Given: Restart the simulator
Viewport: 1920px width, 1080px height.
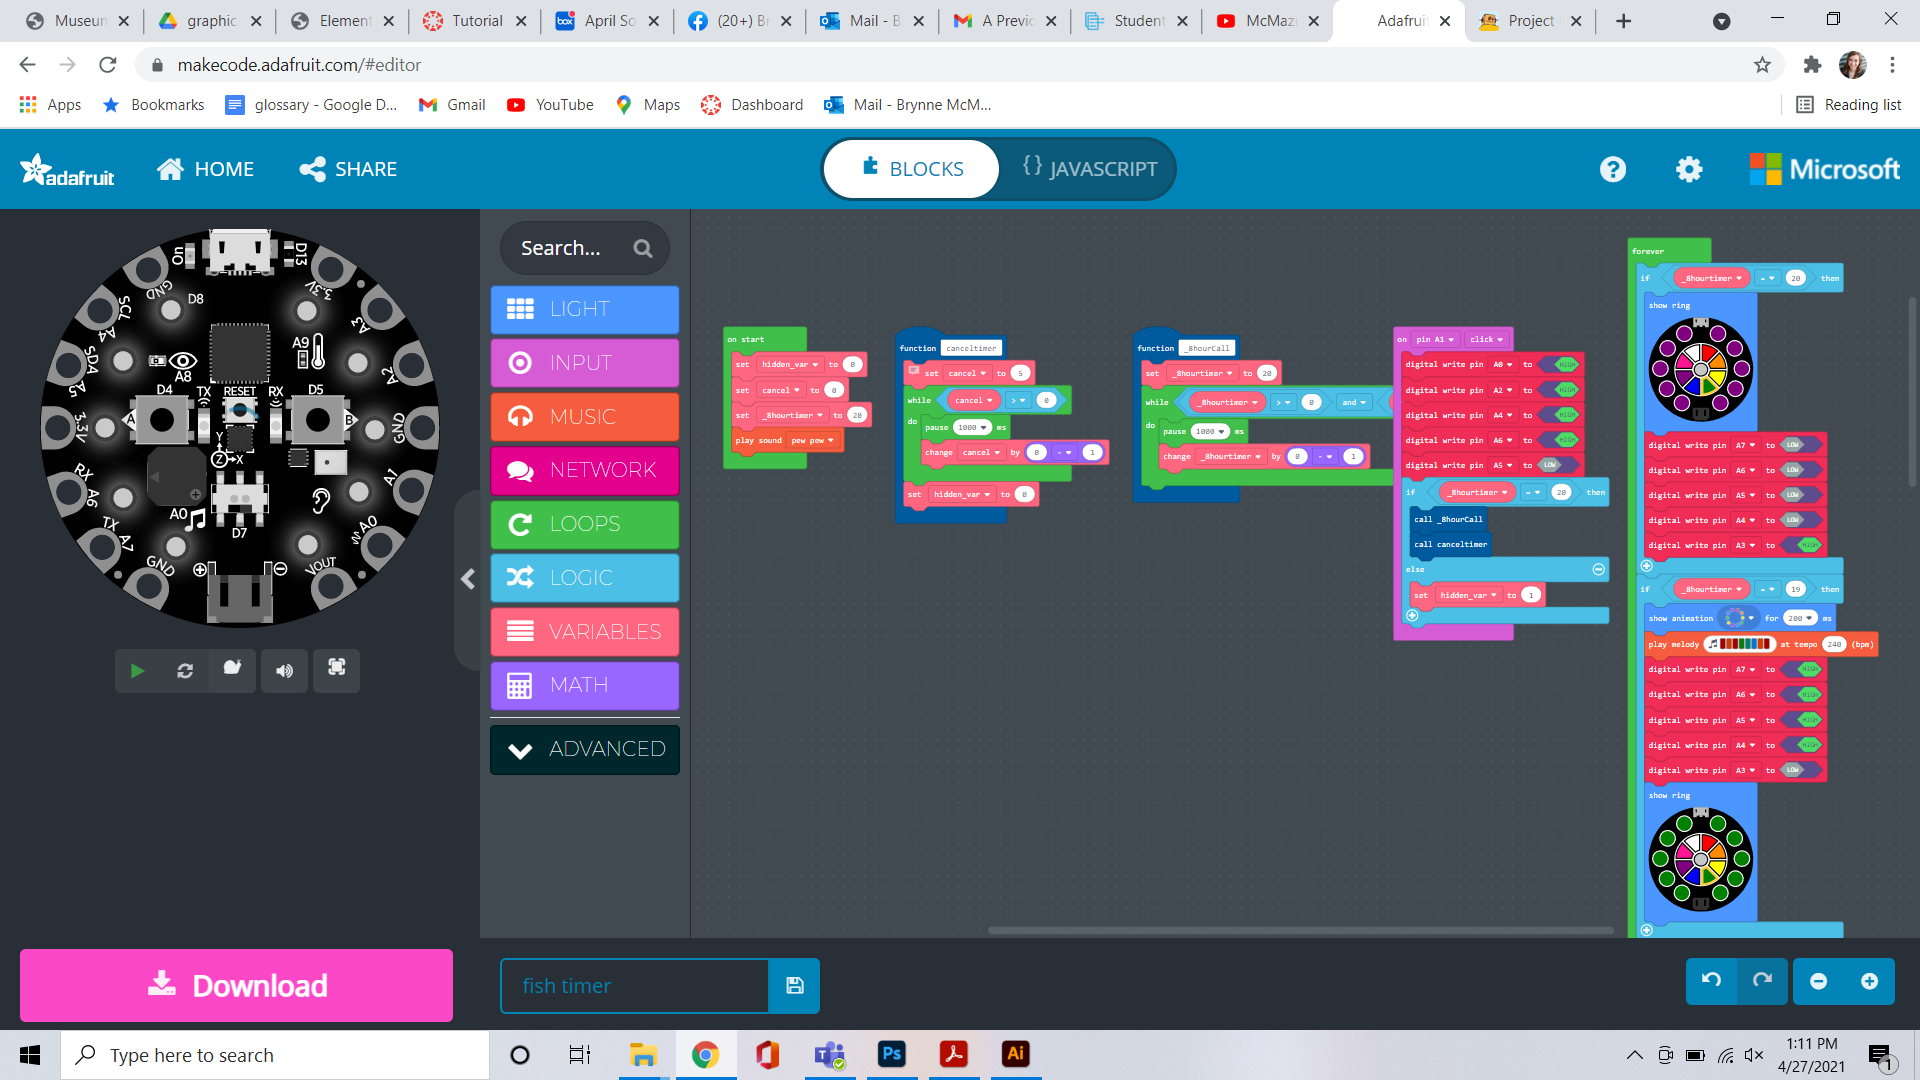Looking at the screenshot, I should coord(185,671).
